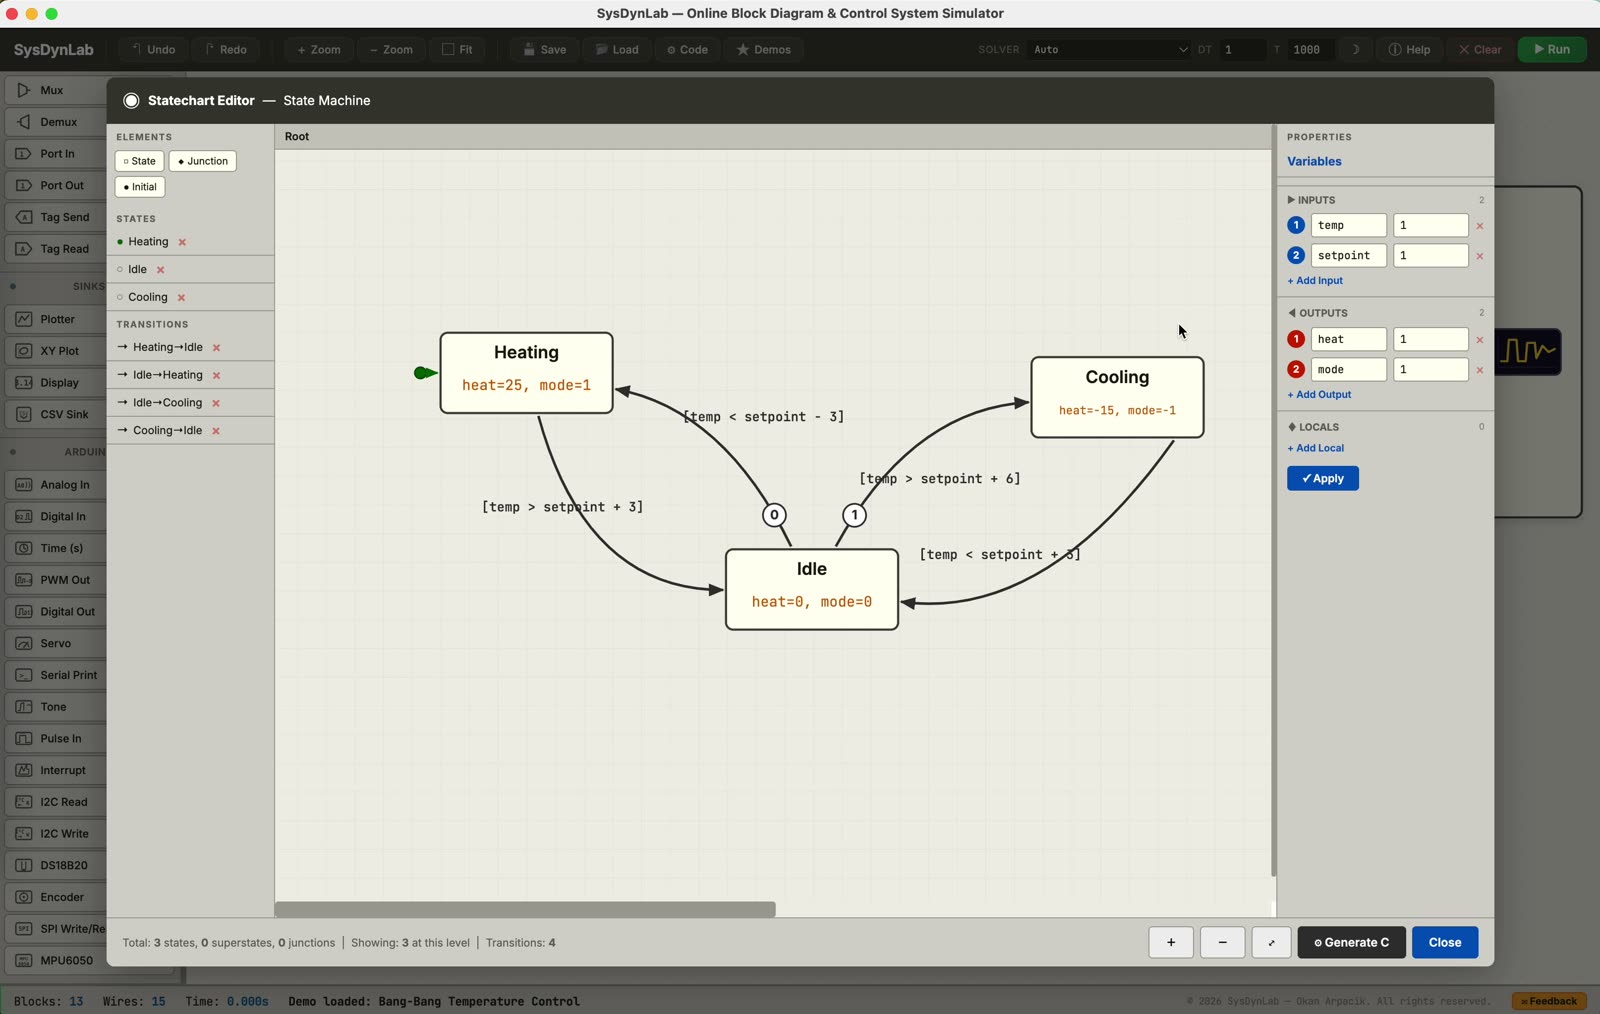The width and height of the screenshot is (1600, 1014).
Task: Select the Heating state box
Action: tap(526, 373)
